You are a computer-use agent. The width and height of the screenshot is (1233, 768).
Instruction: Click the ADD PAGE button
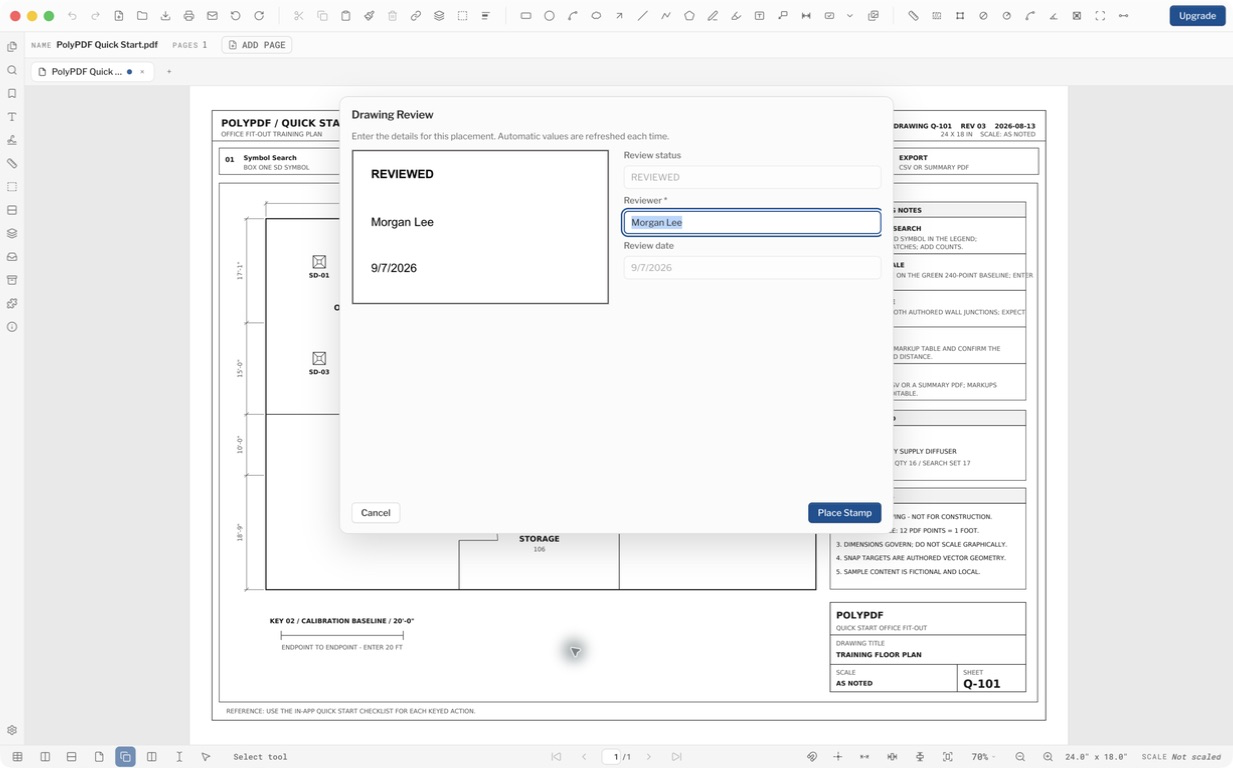coord(257,45)
